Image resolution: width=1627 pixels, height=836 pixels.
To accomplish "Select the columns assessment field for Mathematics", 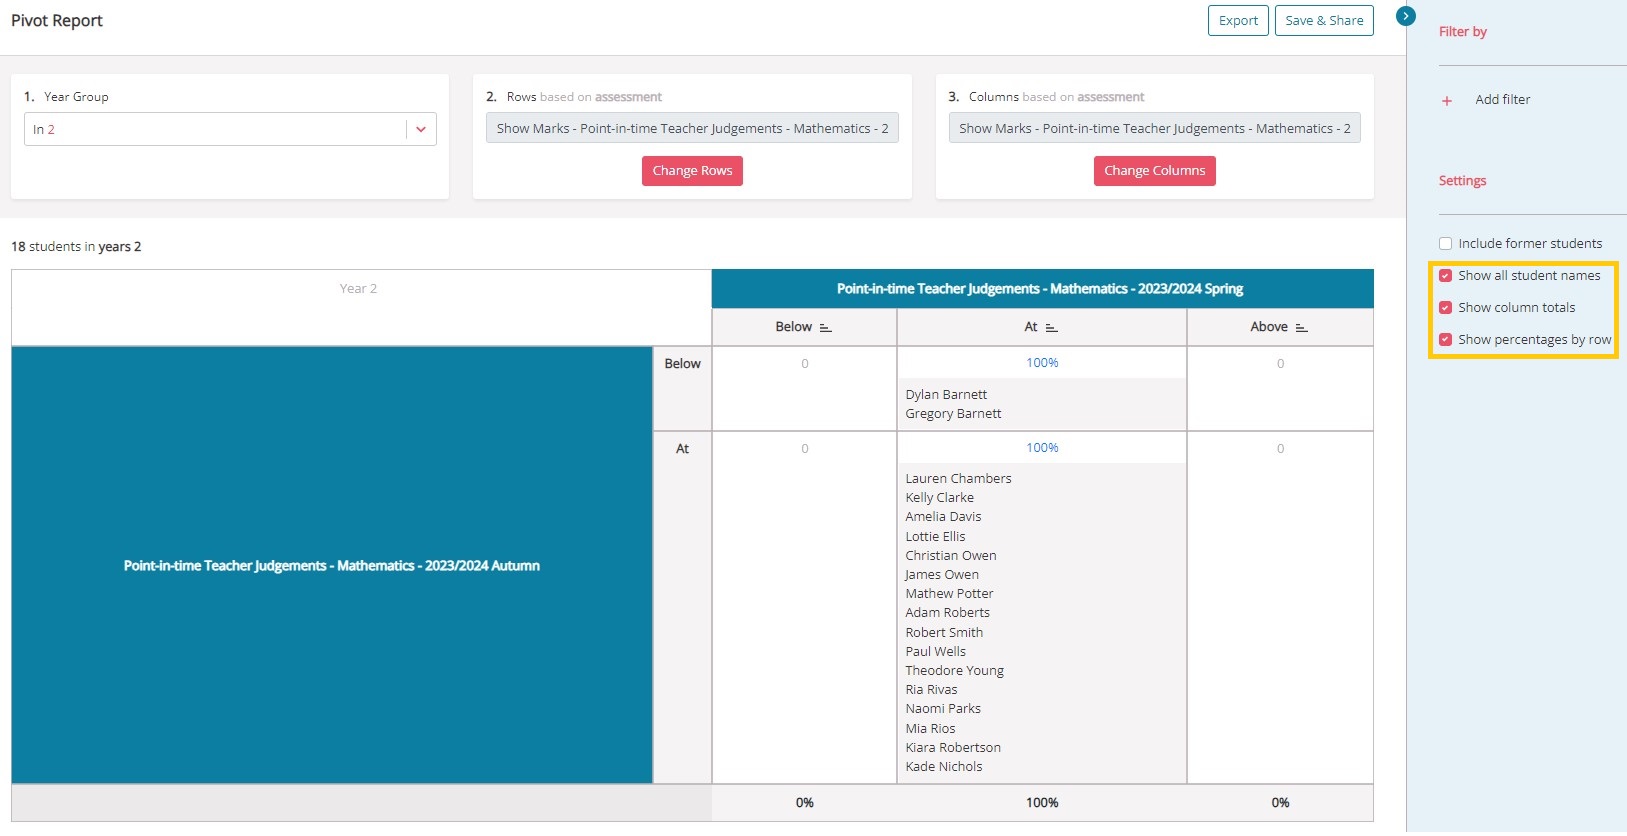I will (1155, 128).
